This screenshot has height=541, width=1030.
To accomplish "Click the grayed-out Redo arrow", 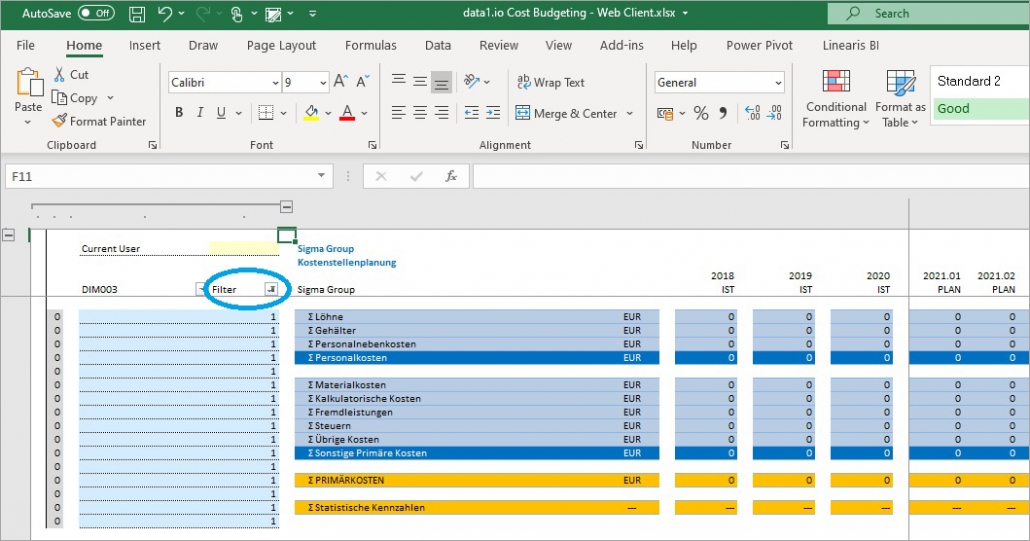I will click(202, 14).
